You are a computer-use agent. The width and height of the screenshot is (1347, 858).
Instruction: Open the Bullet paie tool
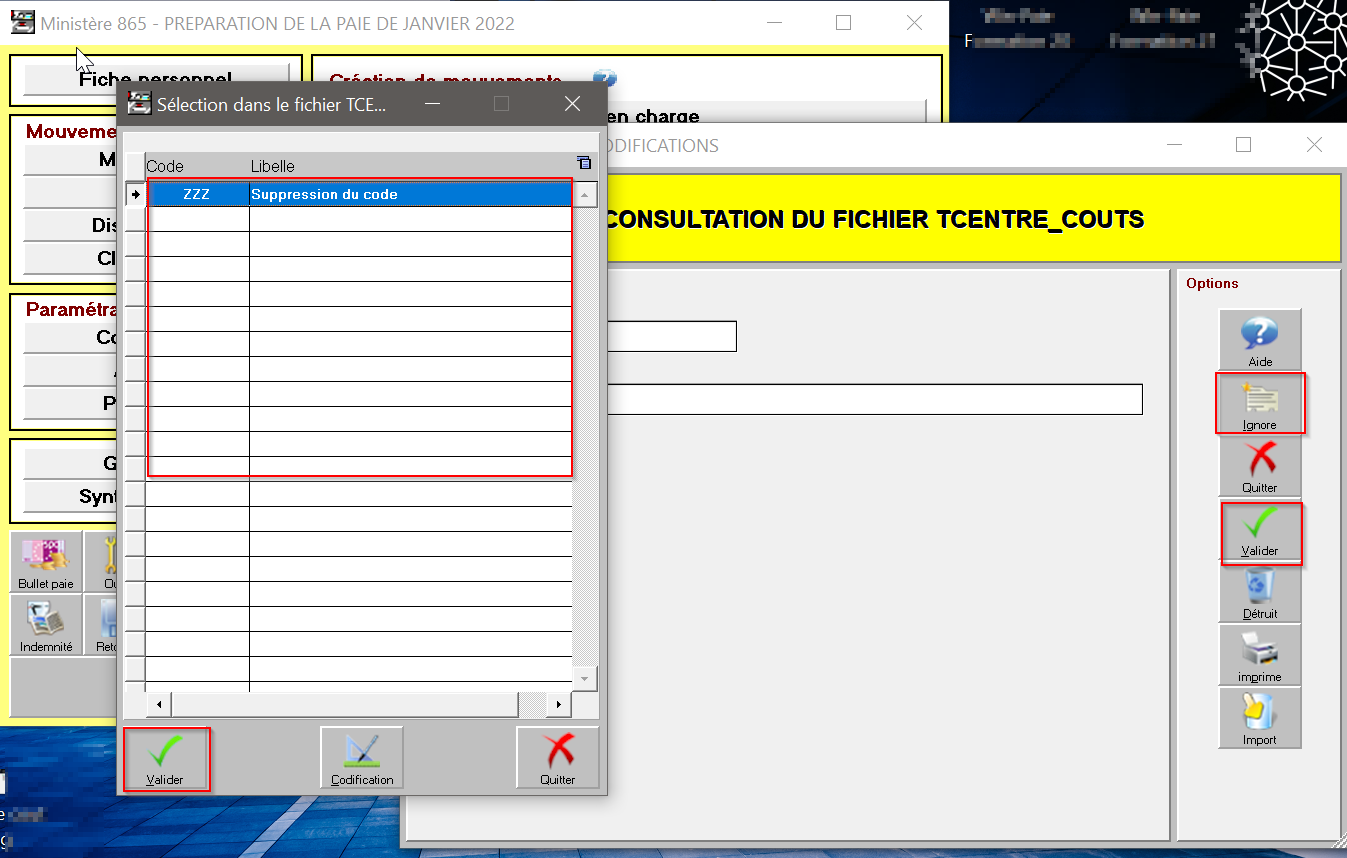point(46,561)
